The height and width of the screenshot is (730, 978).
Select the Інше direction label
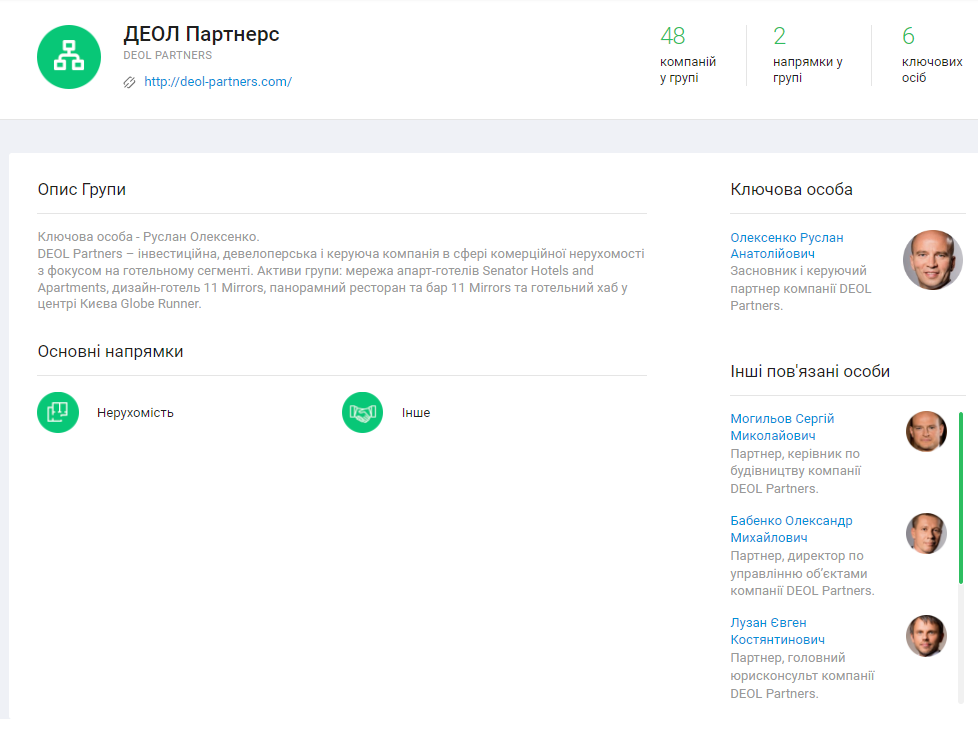[416, 412]
